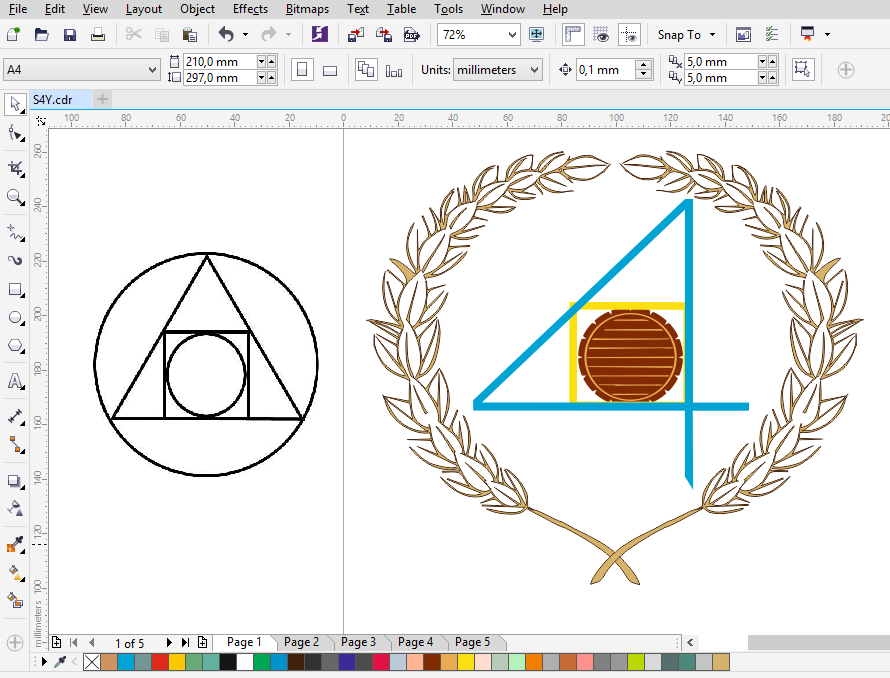Switch to Page 5 tab
Viewport: 890px width, 678px height.
[472, 642]
